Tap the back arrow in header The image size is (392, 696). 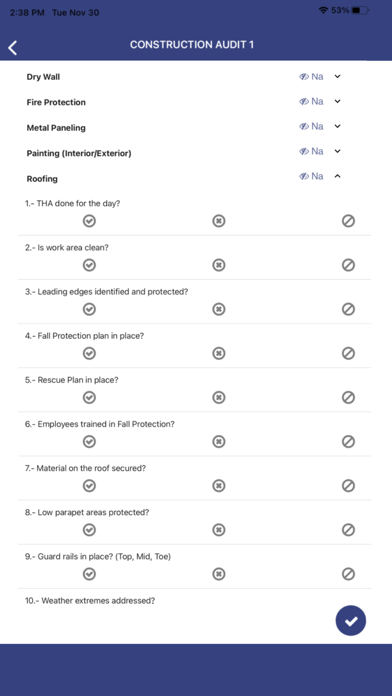[13, 47]
